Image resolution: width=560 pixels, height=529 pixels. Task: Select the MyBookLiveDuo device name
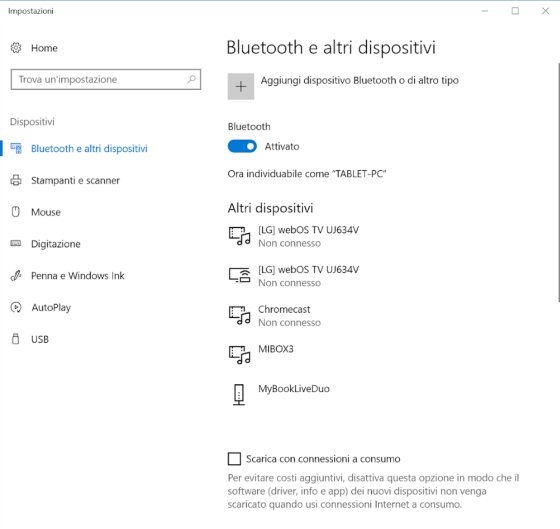click(x=294, y=389)
